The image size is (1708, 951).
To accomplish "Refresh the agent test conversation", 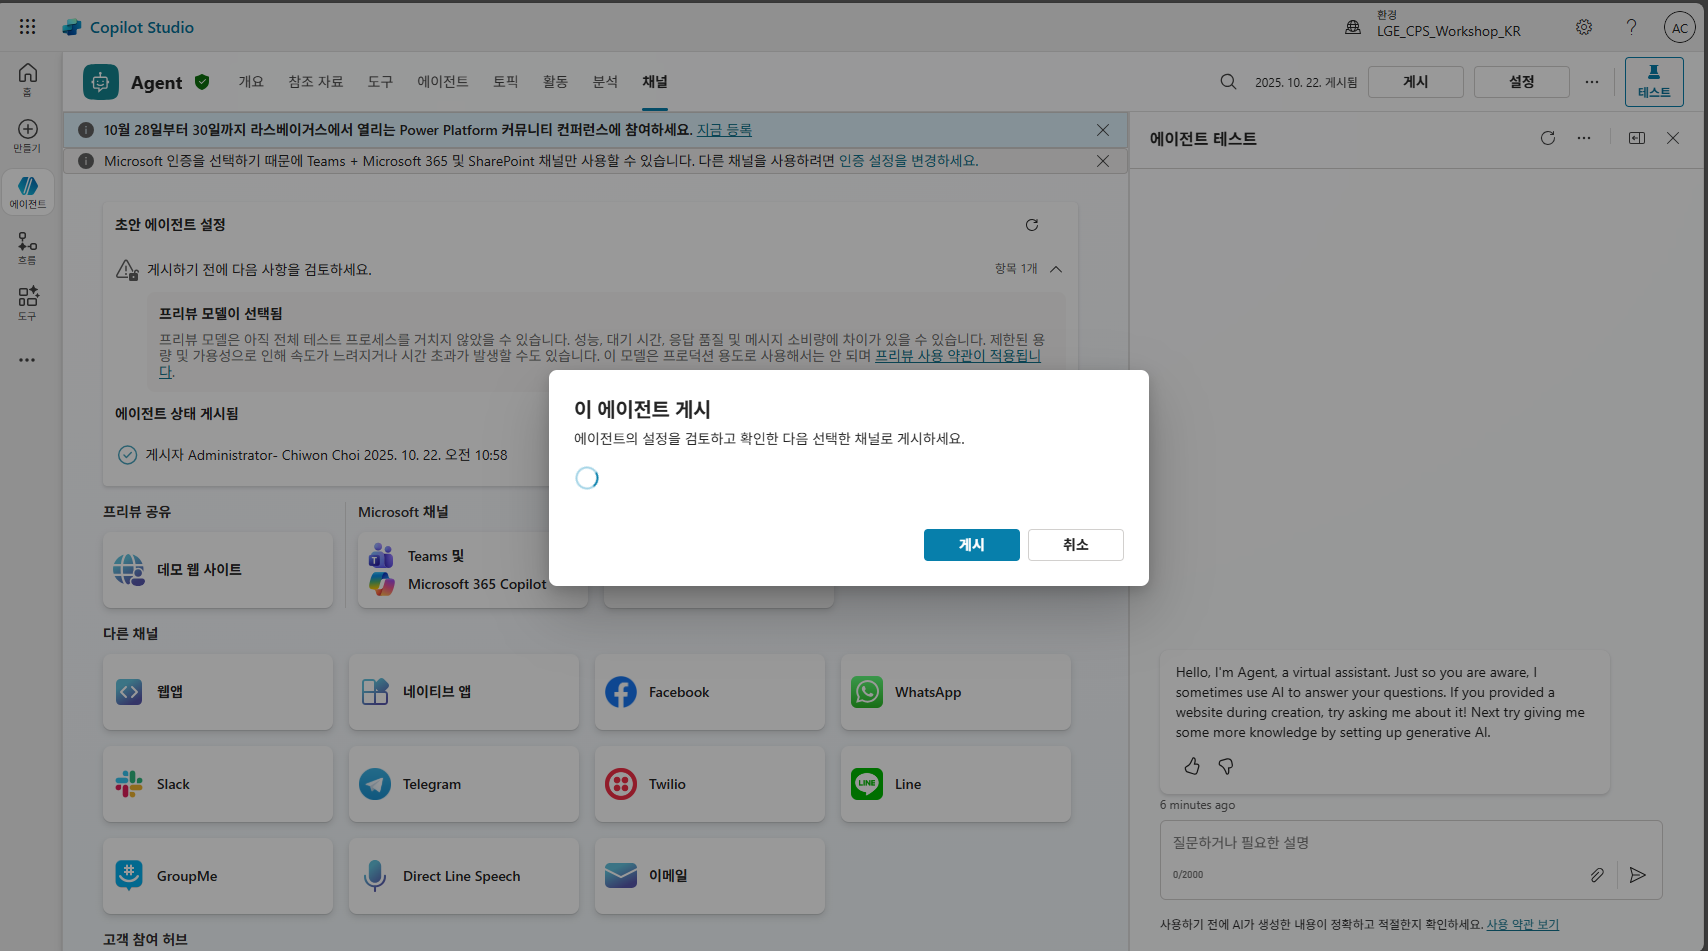I will tap(1548, 138).
